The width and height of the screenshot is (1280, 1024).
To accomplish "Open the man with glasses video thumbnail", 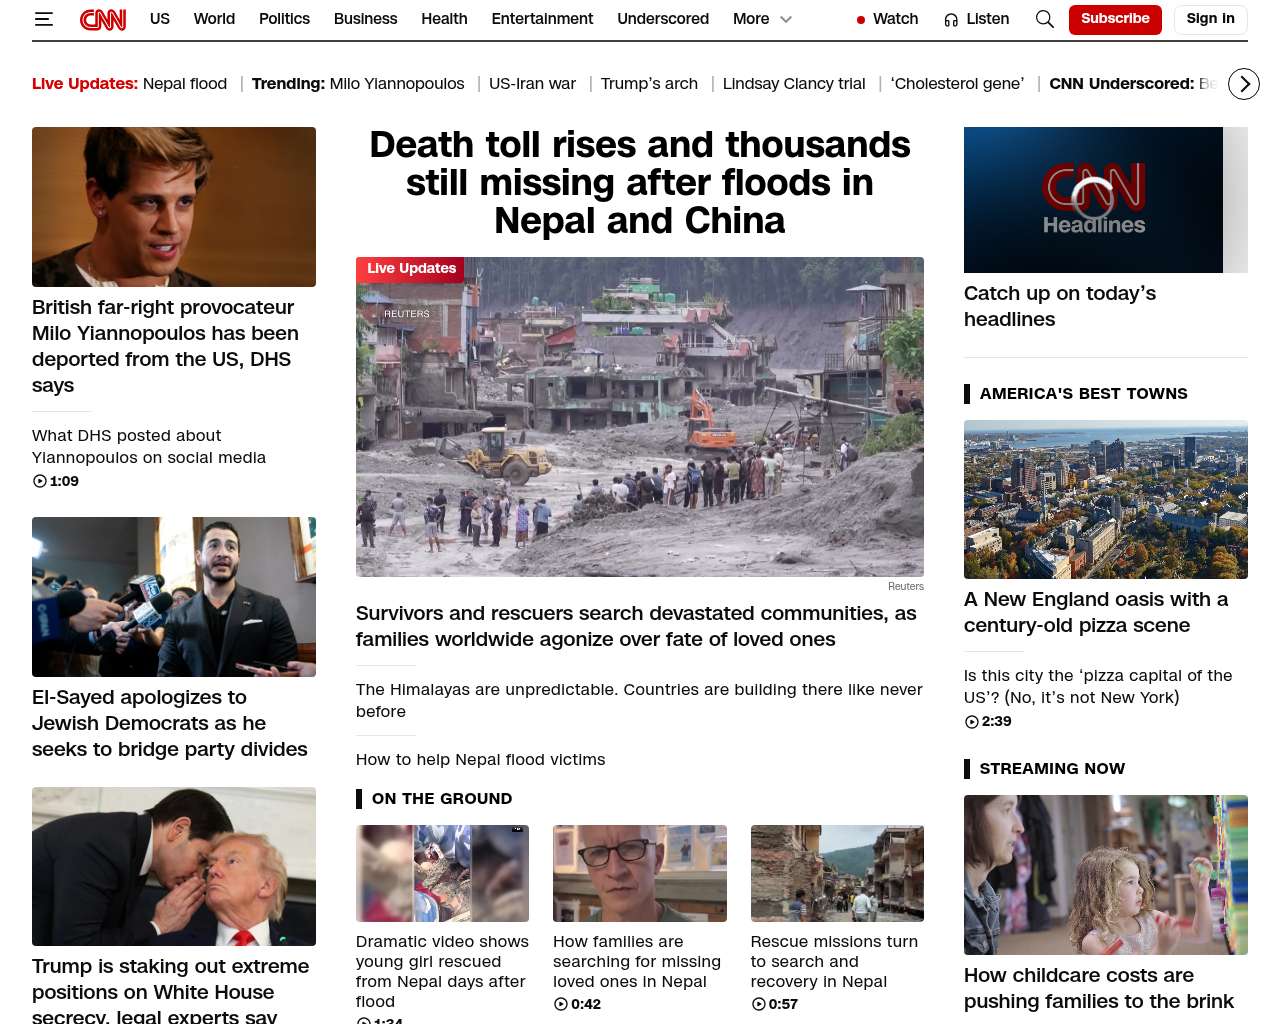I will coord(640,873).
